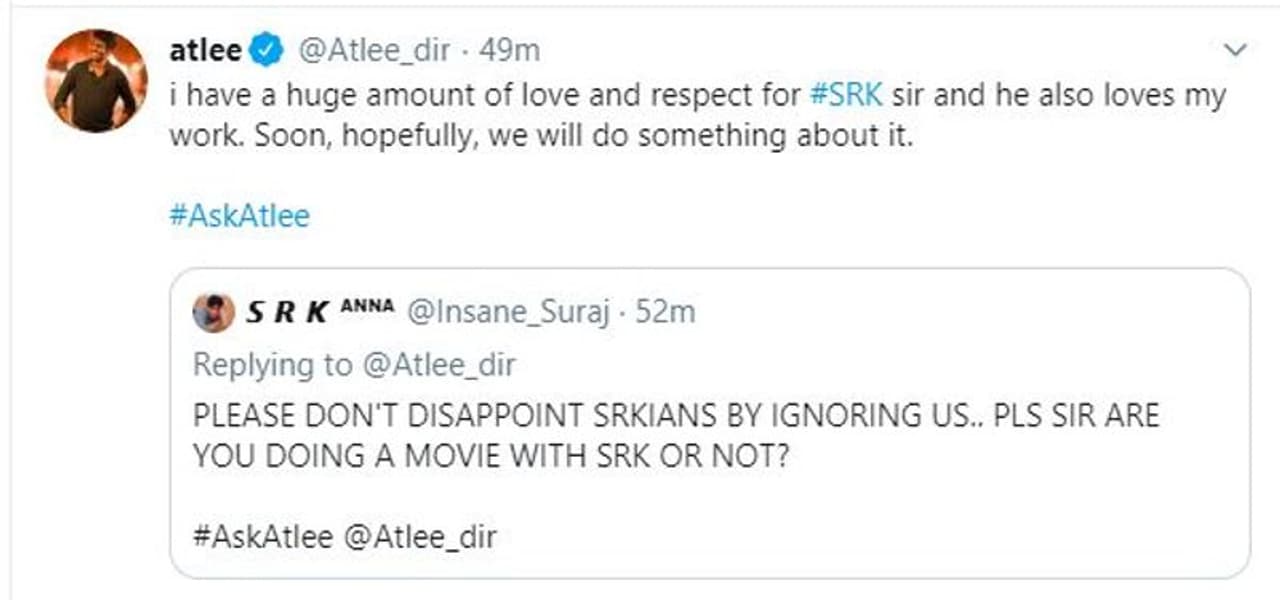Click the 'PLEASE DON'T DISAPPOINT SRKIANS' text line
This screenshot has width=1280, height=600.
point(675,415)
